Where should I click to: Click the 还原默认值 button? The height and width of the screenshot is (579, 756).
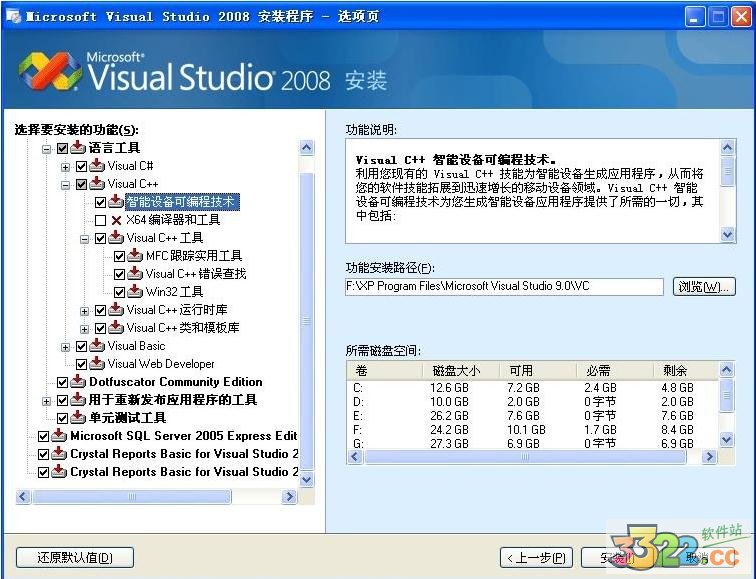pos(75,558)
